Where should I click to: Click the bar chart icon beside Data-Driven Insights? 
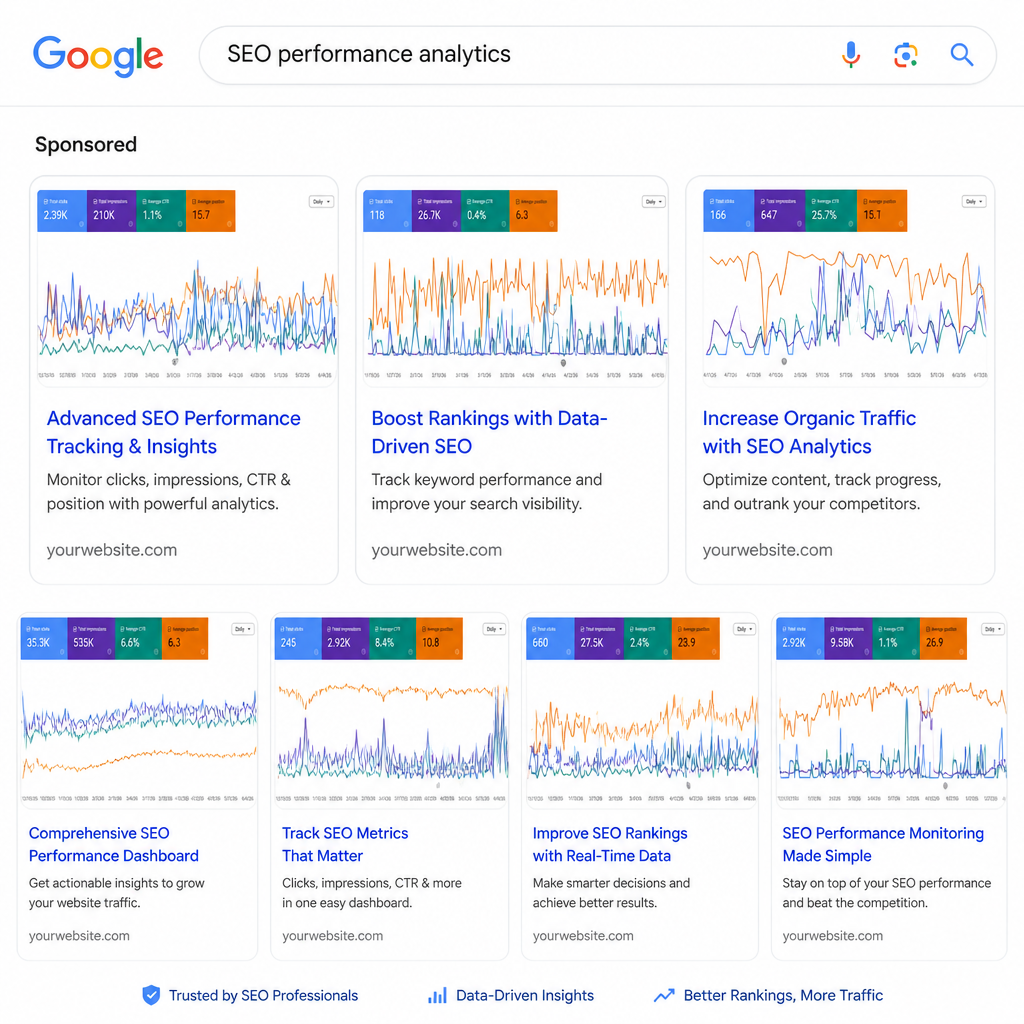[437, 995]
